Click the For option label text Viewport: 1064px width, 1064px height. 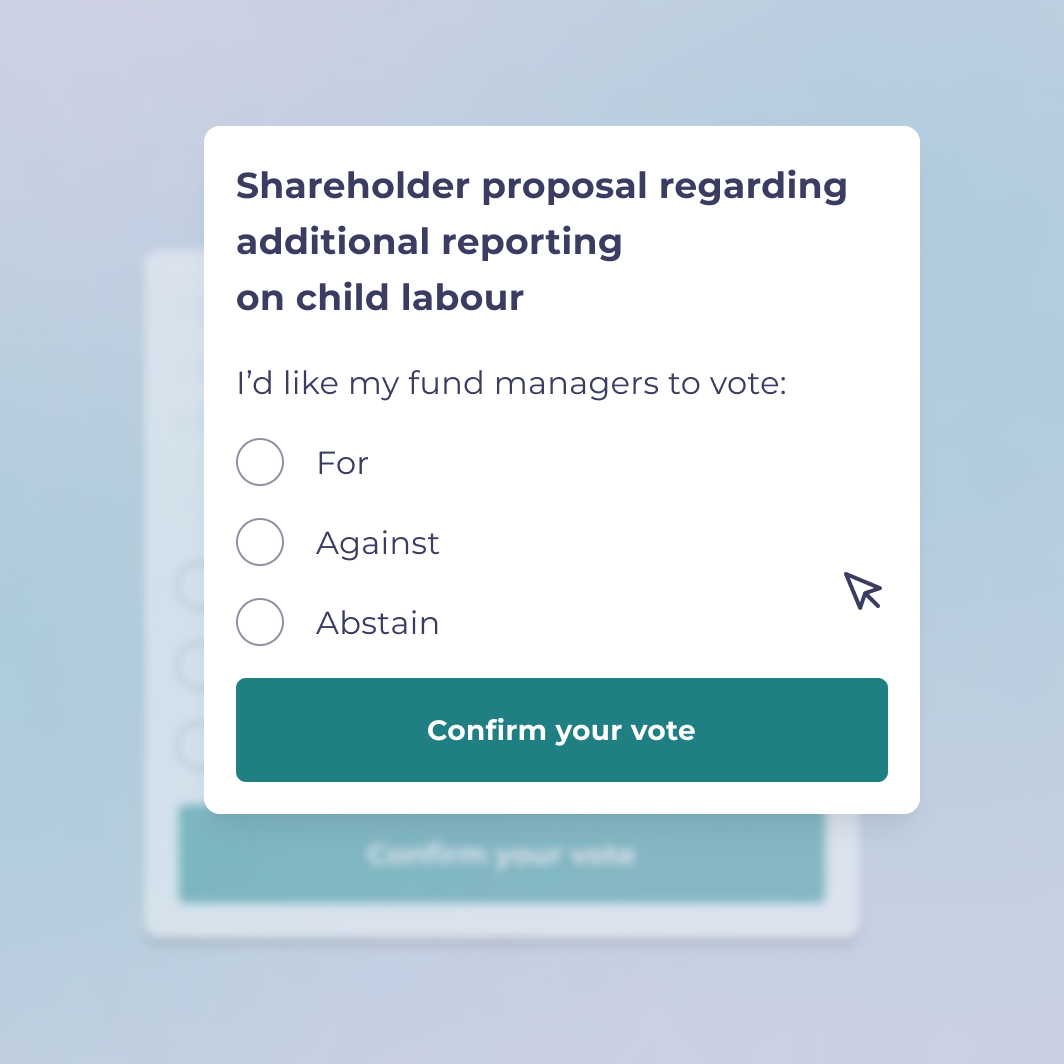[342, 462]
